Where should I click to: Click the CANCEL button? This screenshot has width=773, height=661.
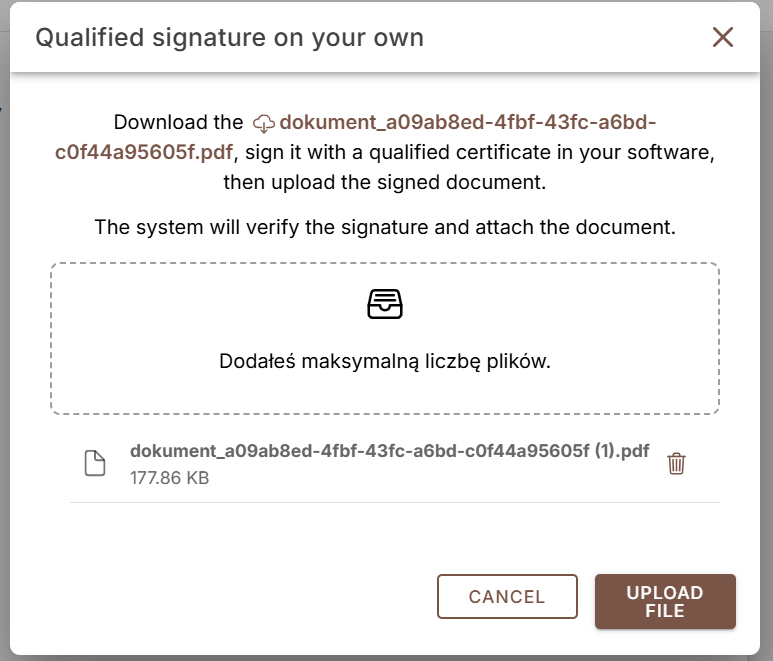507,596
